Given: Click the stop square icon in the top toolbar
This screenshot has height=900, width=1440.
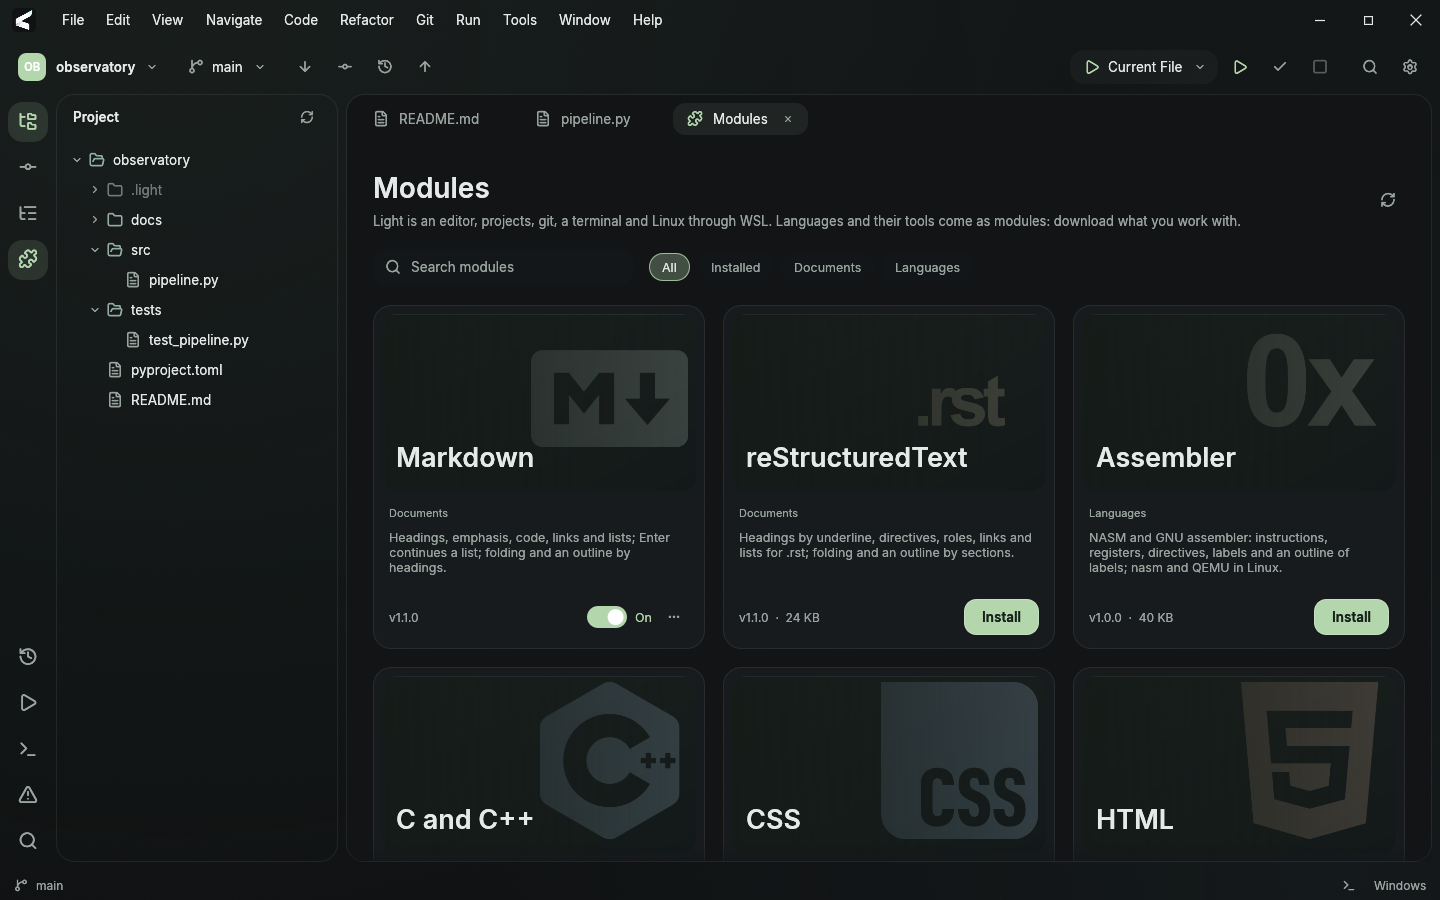Looking at the screenshot, I should click(x=1320, y=67).
